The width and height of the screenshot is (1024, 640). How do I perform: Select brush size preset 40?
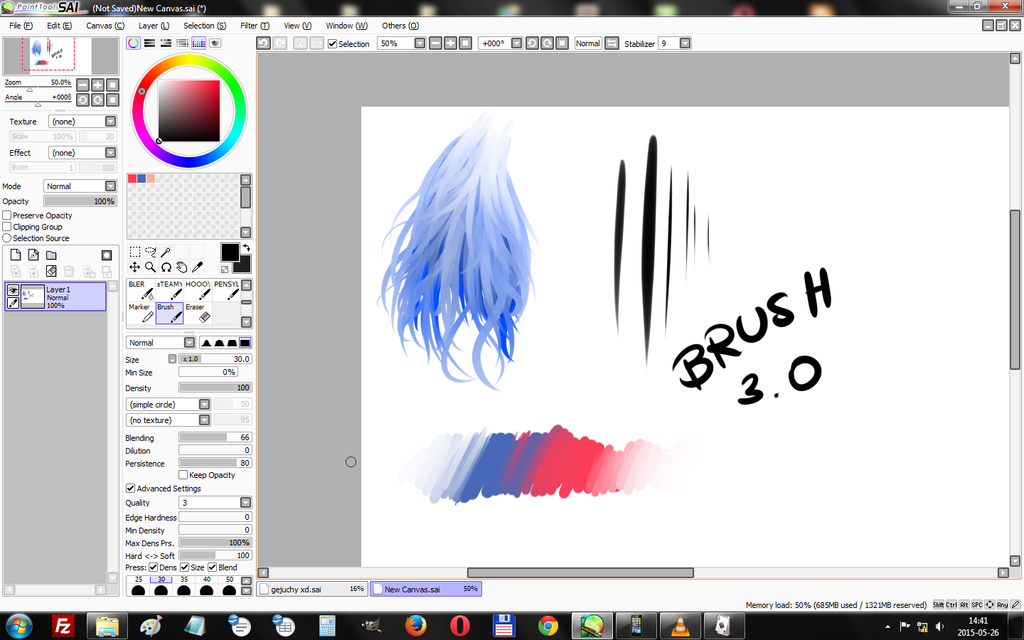pyautogui.click(x=206, y=586)
